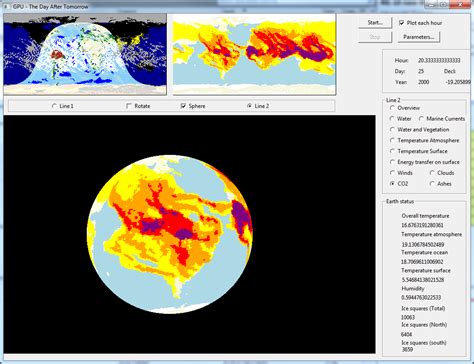
Task: Pick Water and Vegetation option
Action: (392, 130)
